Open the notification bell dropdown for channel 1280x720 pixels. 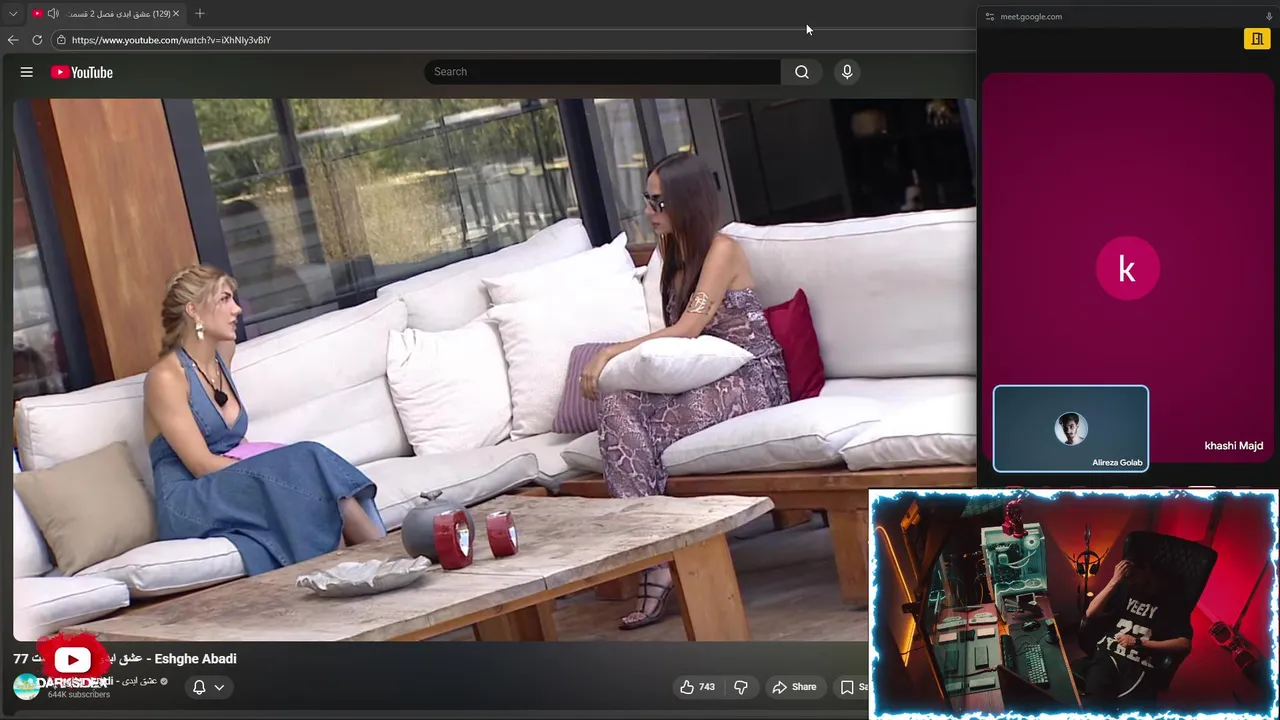tap(208, 687)
